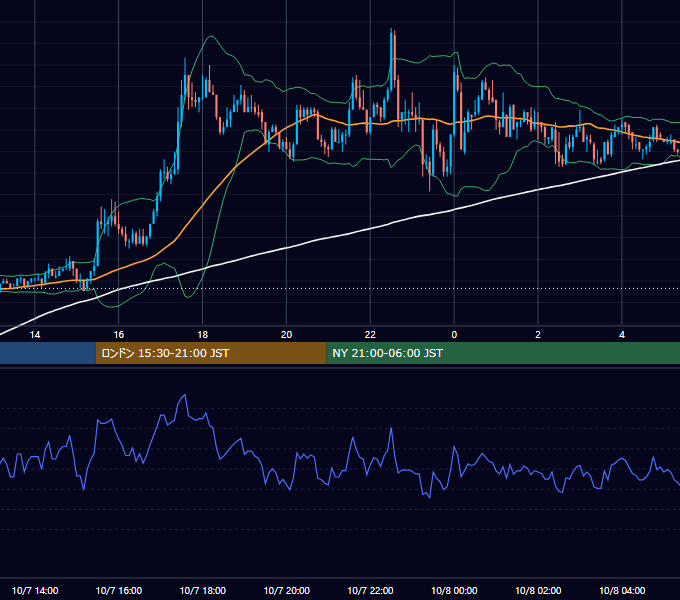Select the 10/8 00:00 time label
680x600 pixels.
454,590
